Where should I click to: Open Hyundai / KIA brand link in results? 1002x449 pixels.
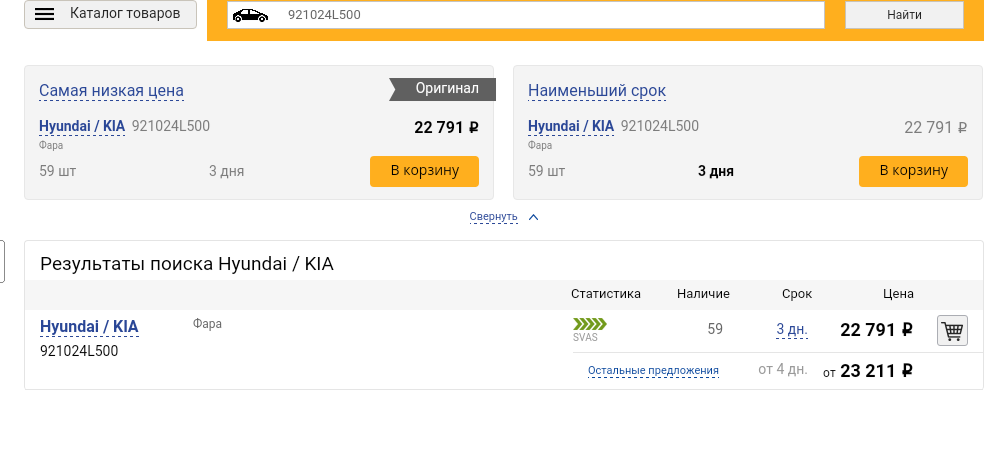tap(89, 326)
